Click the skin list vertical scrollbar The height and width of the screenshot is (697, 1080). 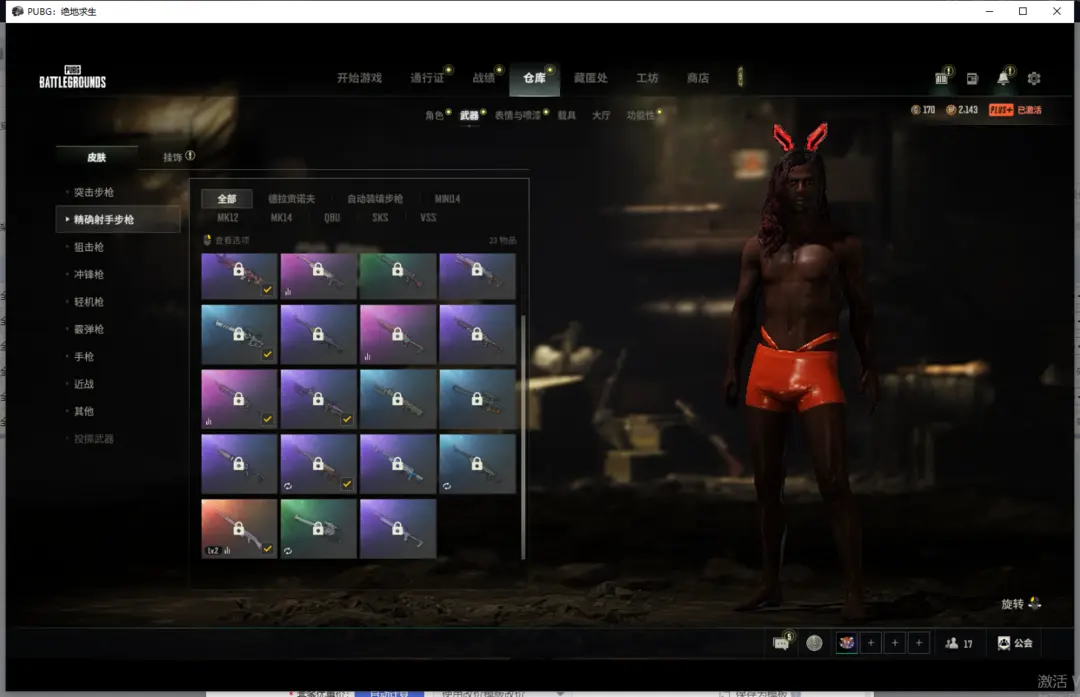pos(523,437)
